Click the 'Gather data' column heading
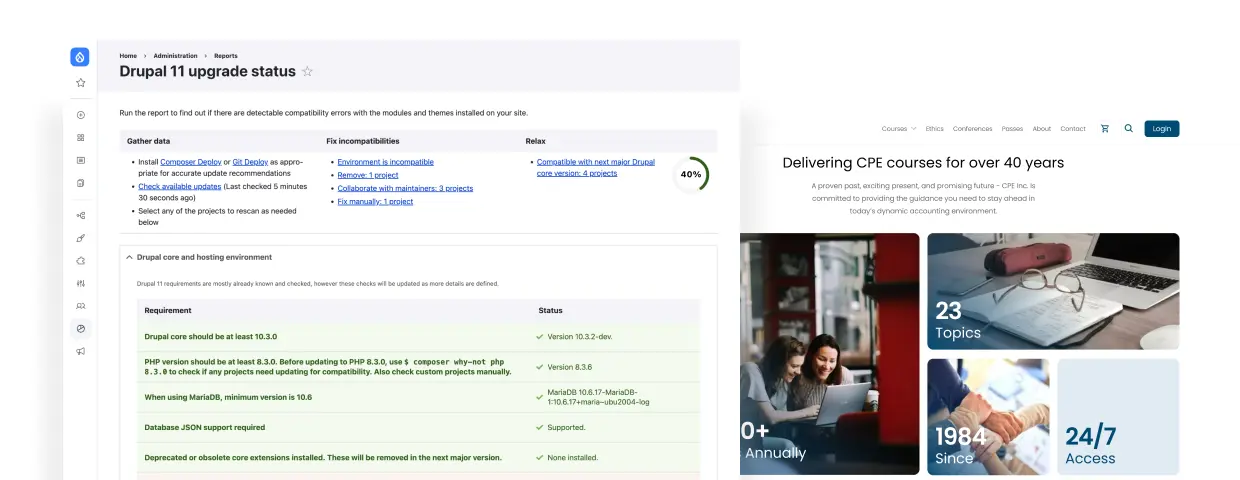 click(x=148, y=141)
